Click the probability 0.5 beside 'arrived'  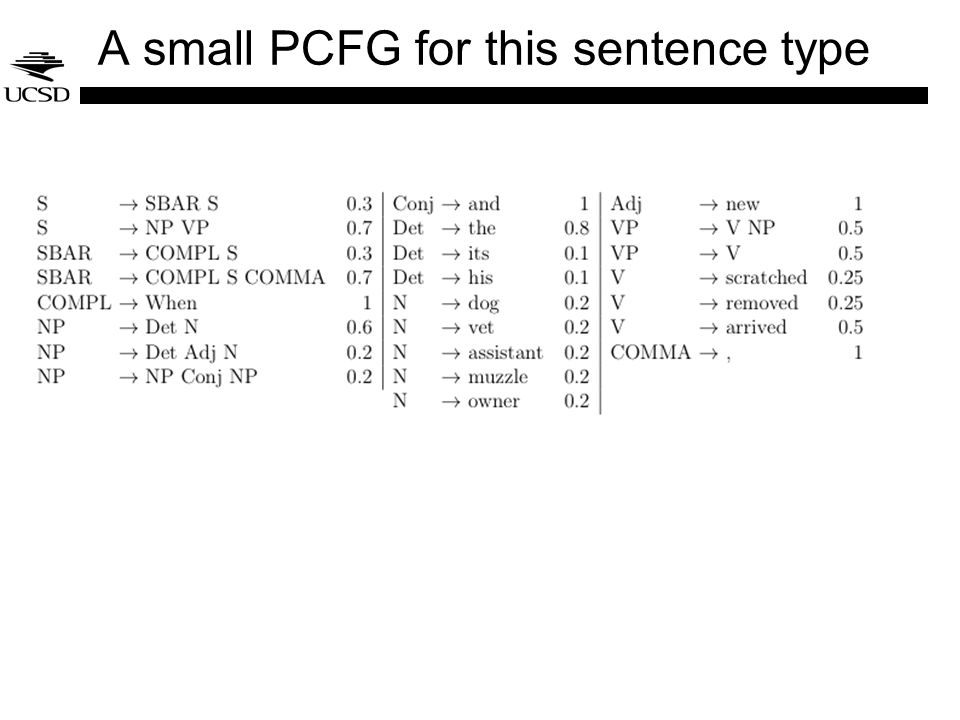click(x=850, y=327)
